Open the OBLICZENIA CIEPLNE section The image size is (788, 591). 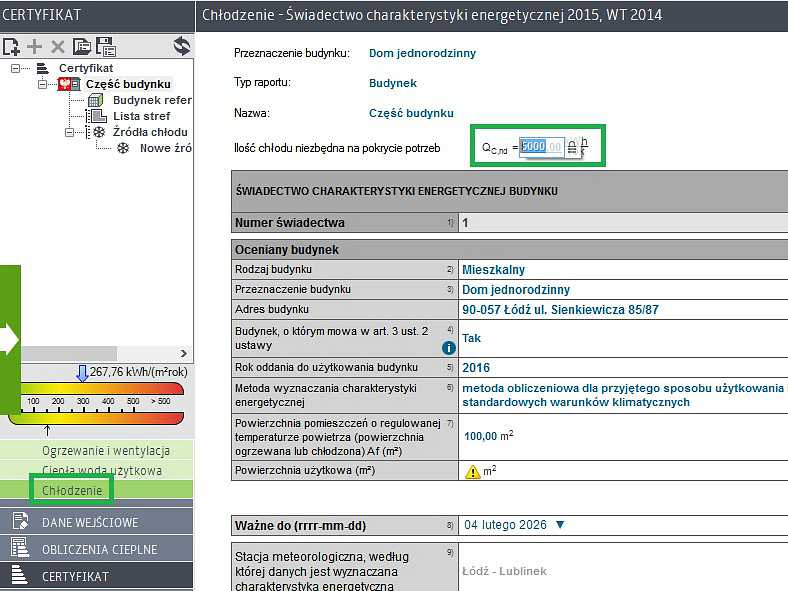(96, 549)
